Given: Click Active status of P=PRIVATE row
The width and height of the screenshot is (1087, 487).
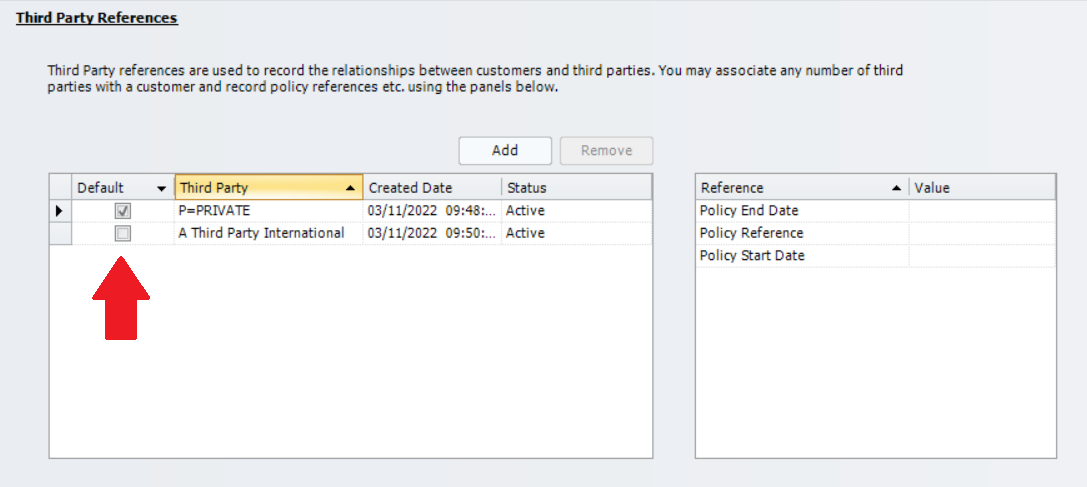Looking at the screenshot, I should (525, 211).
